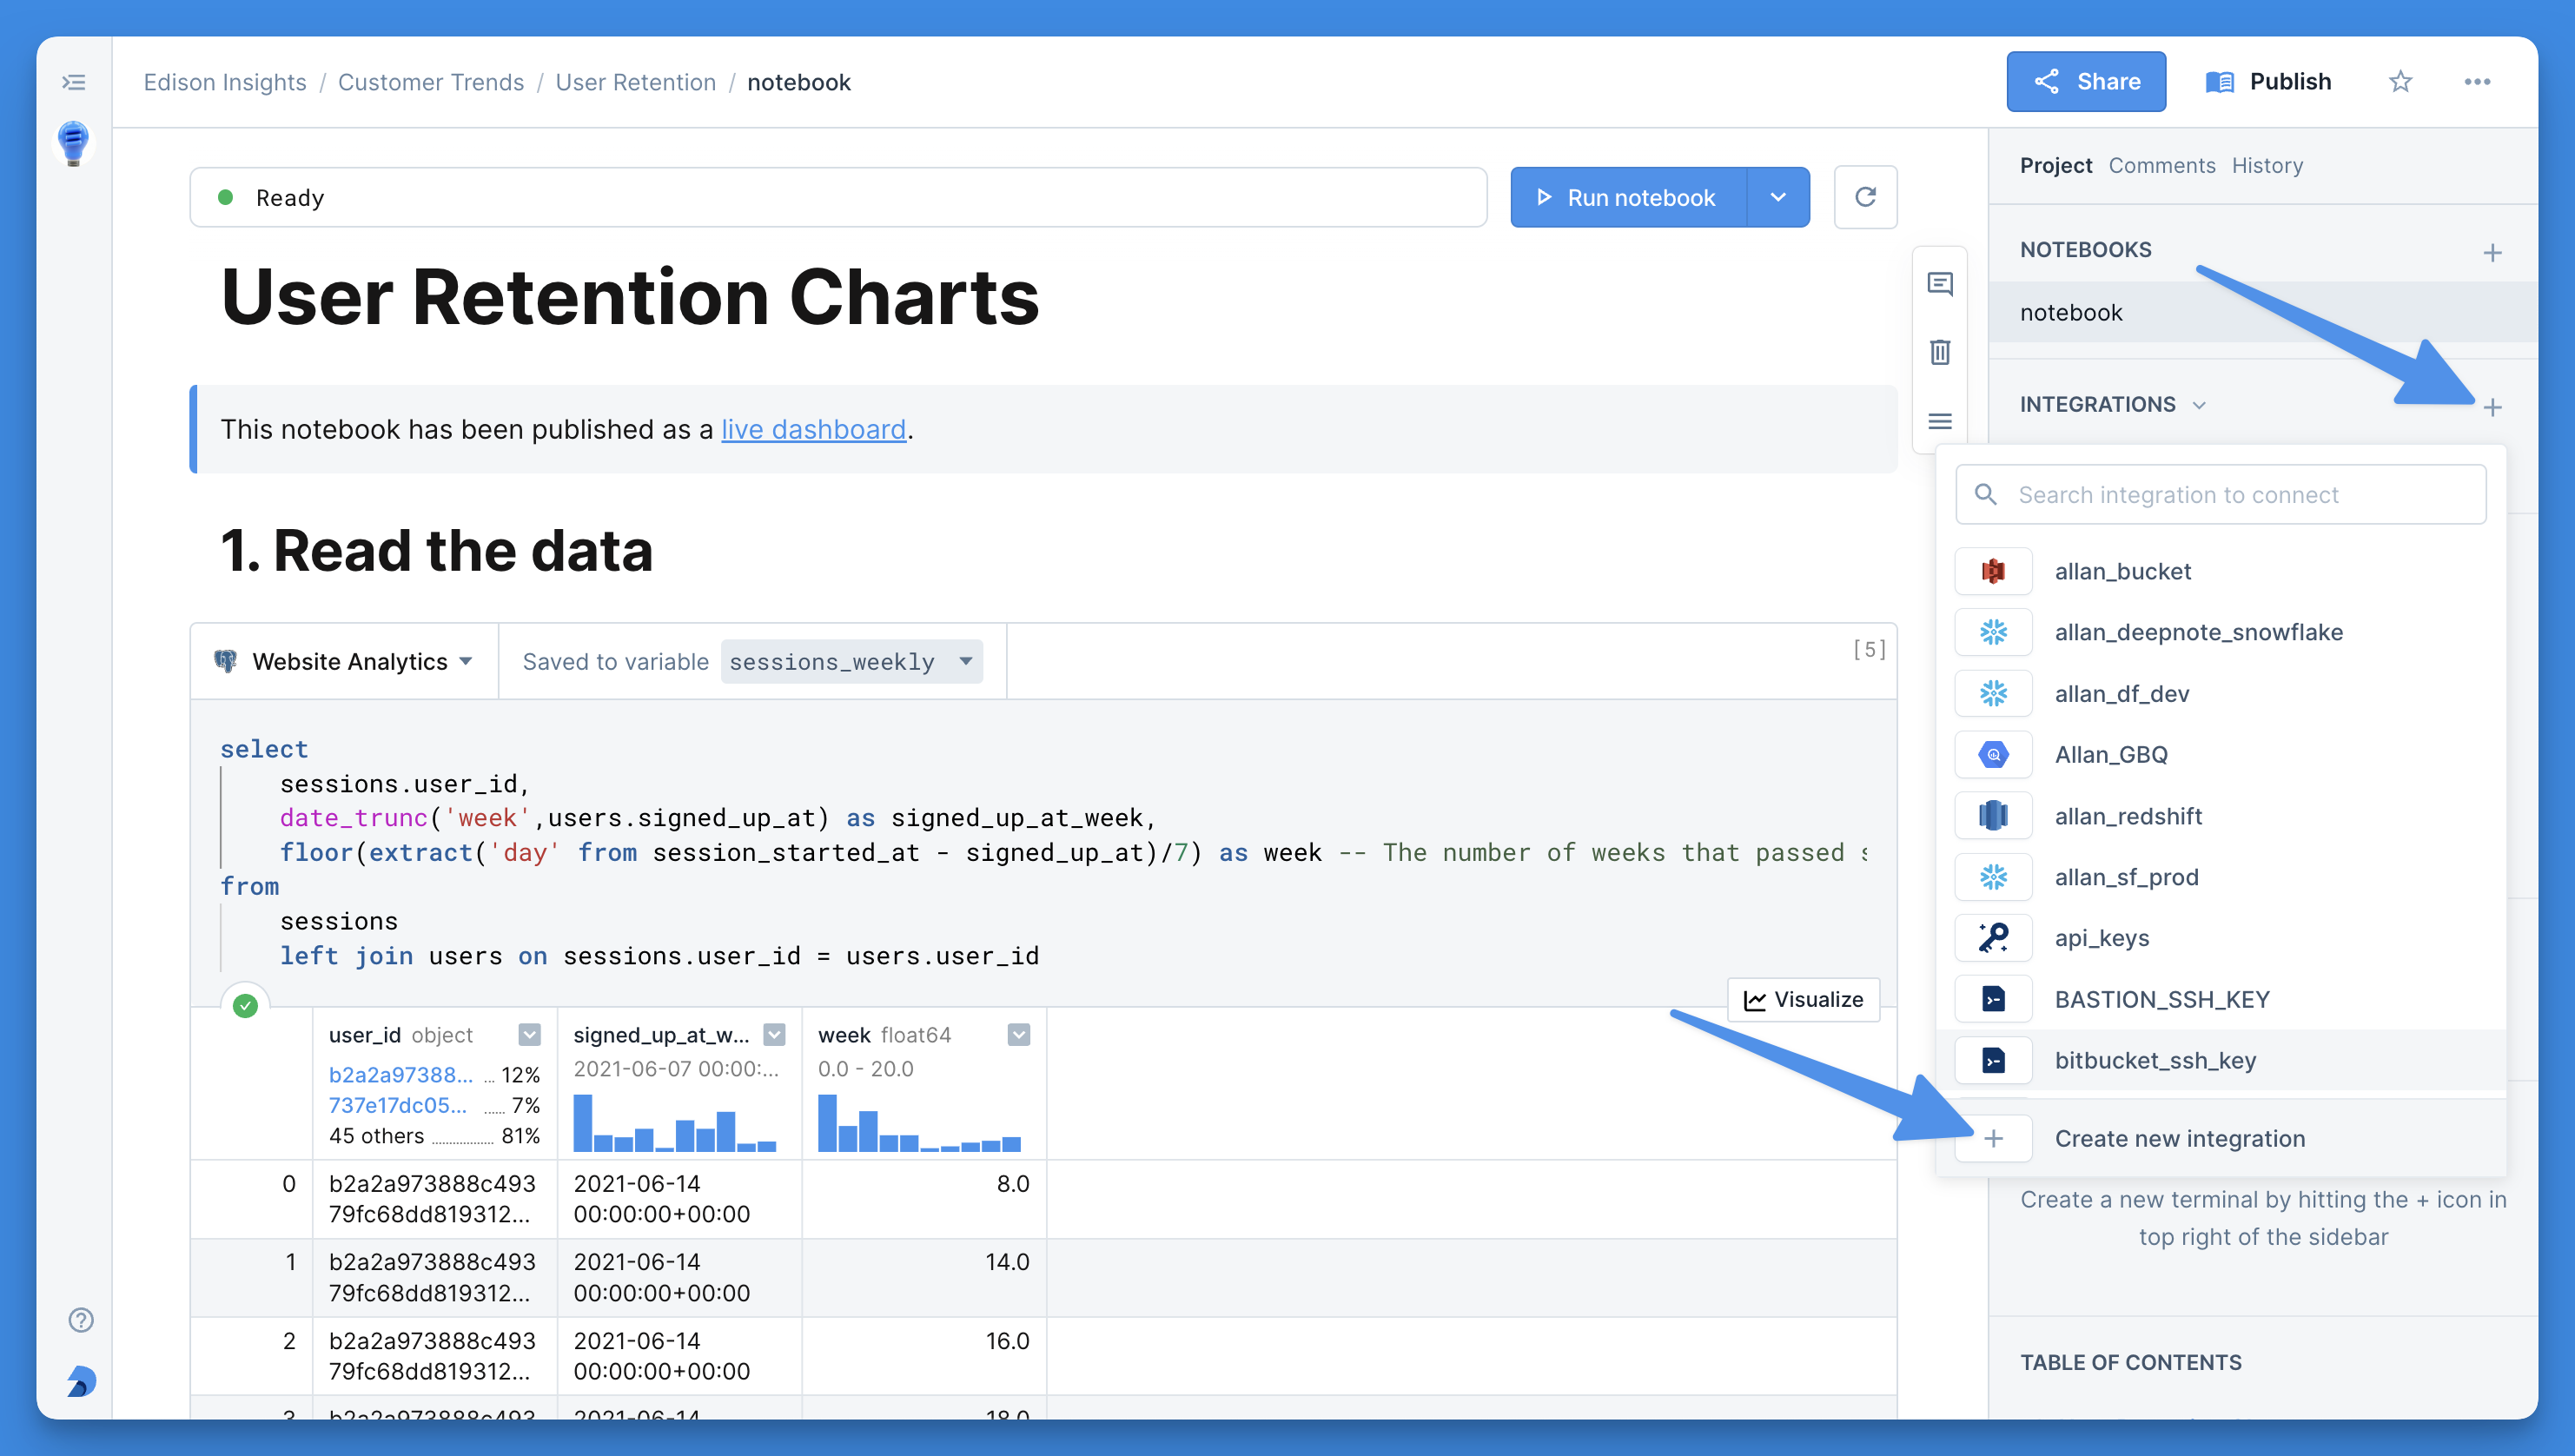Go to Customer Trends breadcrumb
The image size is (2575, 1456).
pyautogui.click(x=431, y=82)
